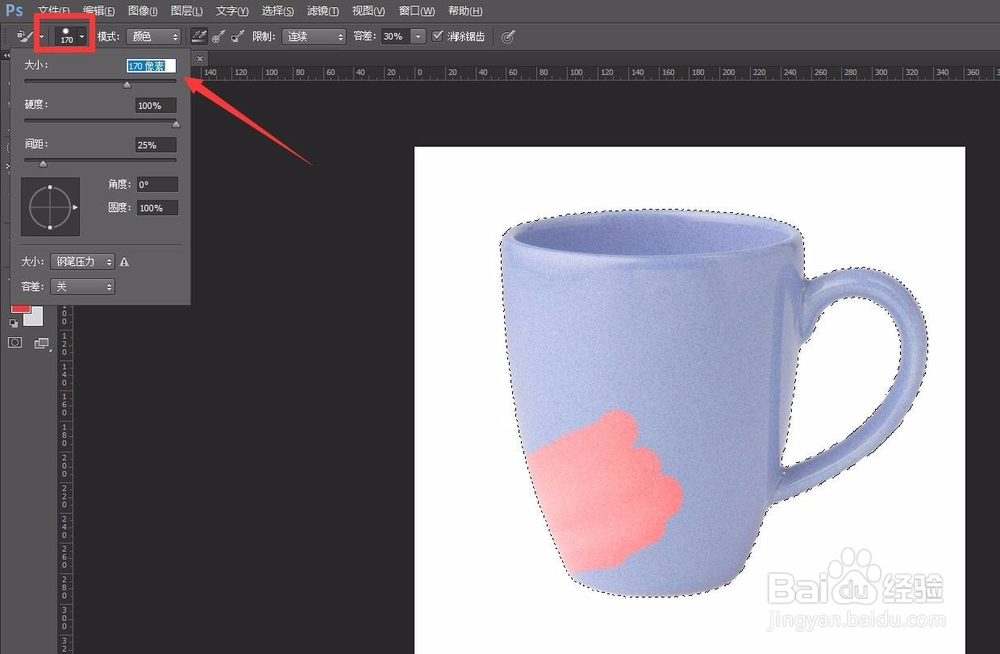Open the 选择(S) menu
This screenshot has height=654, width=1000.
point(277,11)
